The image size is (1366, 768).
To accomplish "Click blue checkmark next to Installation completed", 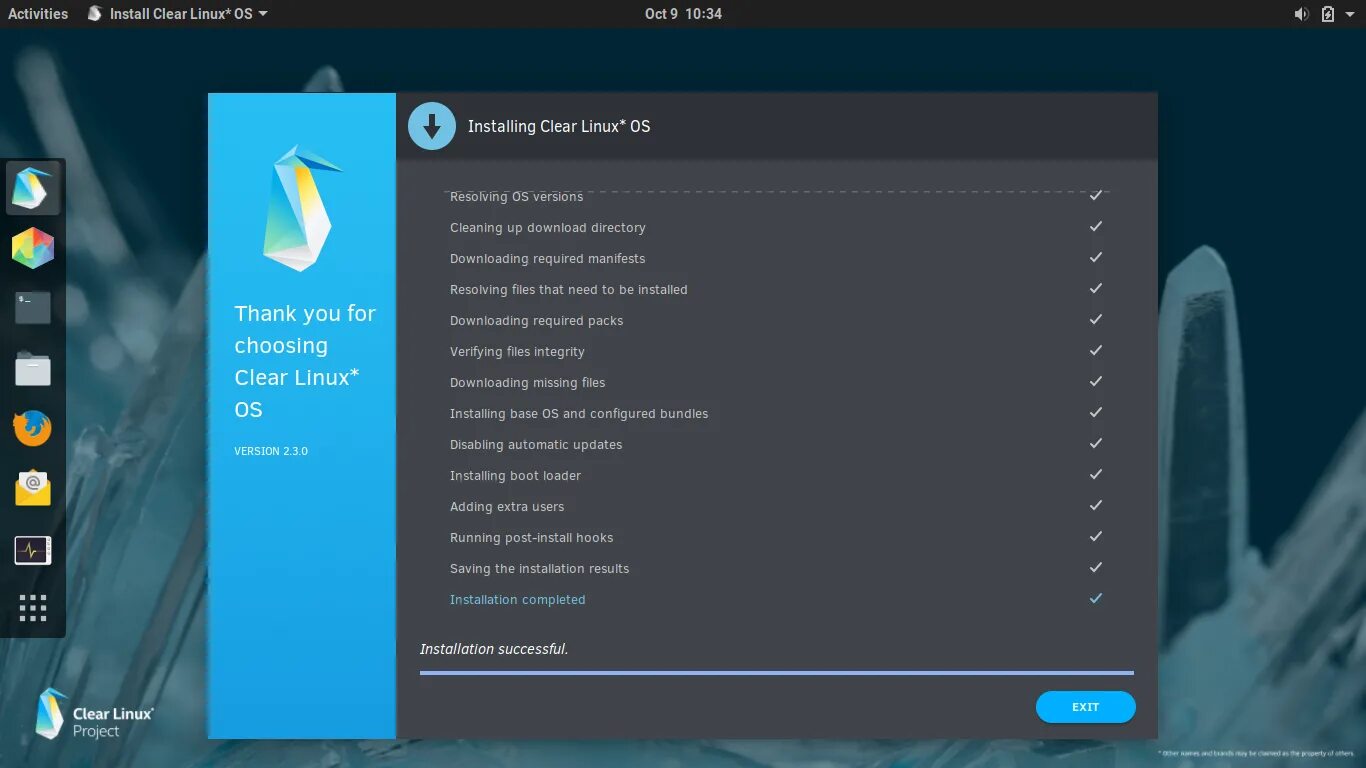I will coord(1096,598).
